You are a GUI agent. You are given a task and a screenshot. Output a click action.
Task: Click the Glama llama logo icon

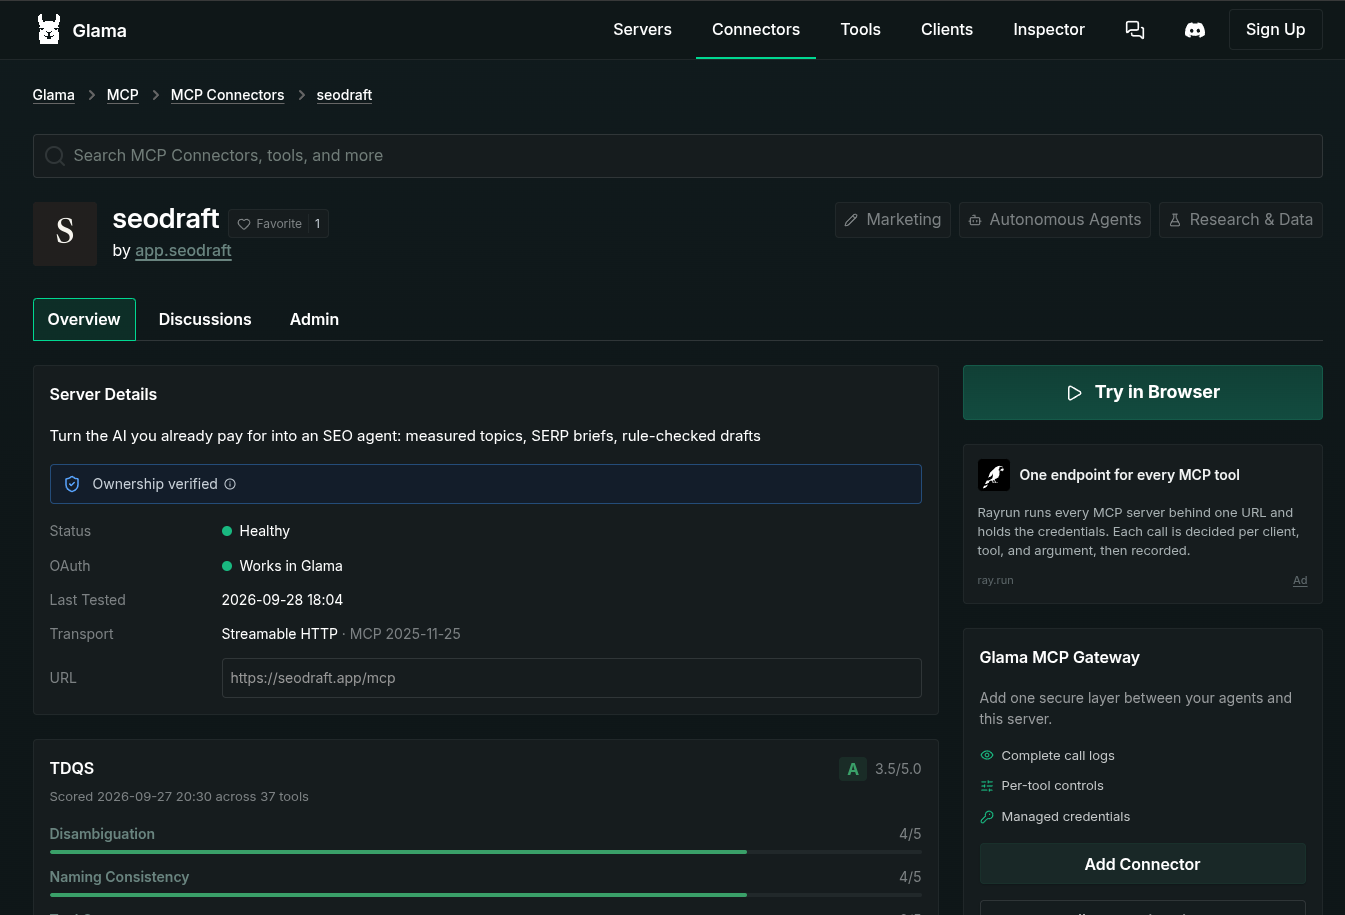tap(49, 30)
